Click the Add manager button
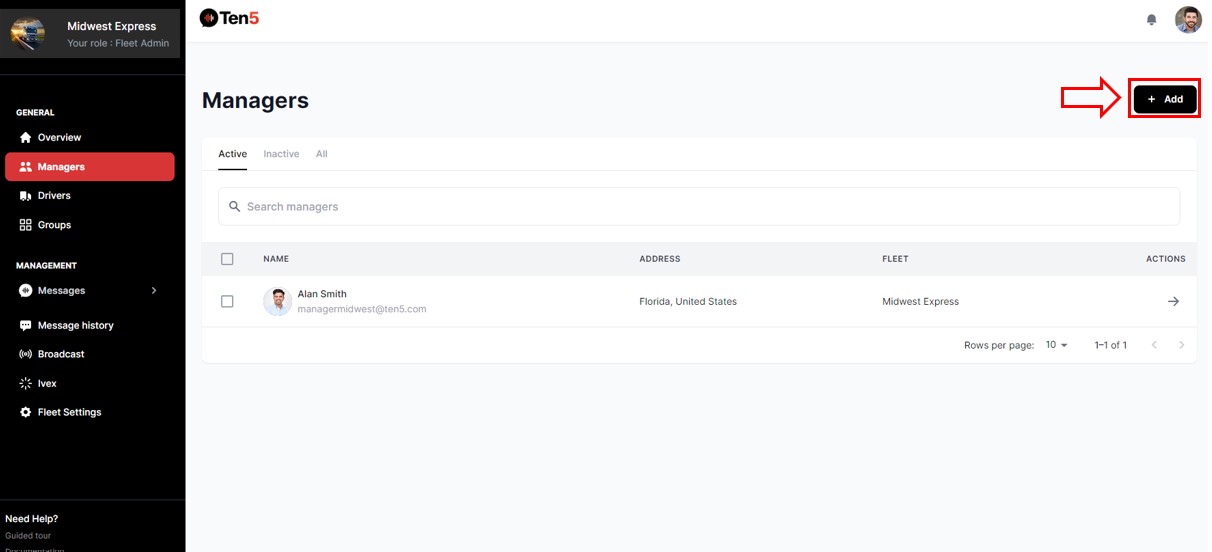 [1164, 99]
